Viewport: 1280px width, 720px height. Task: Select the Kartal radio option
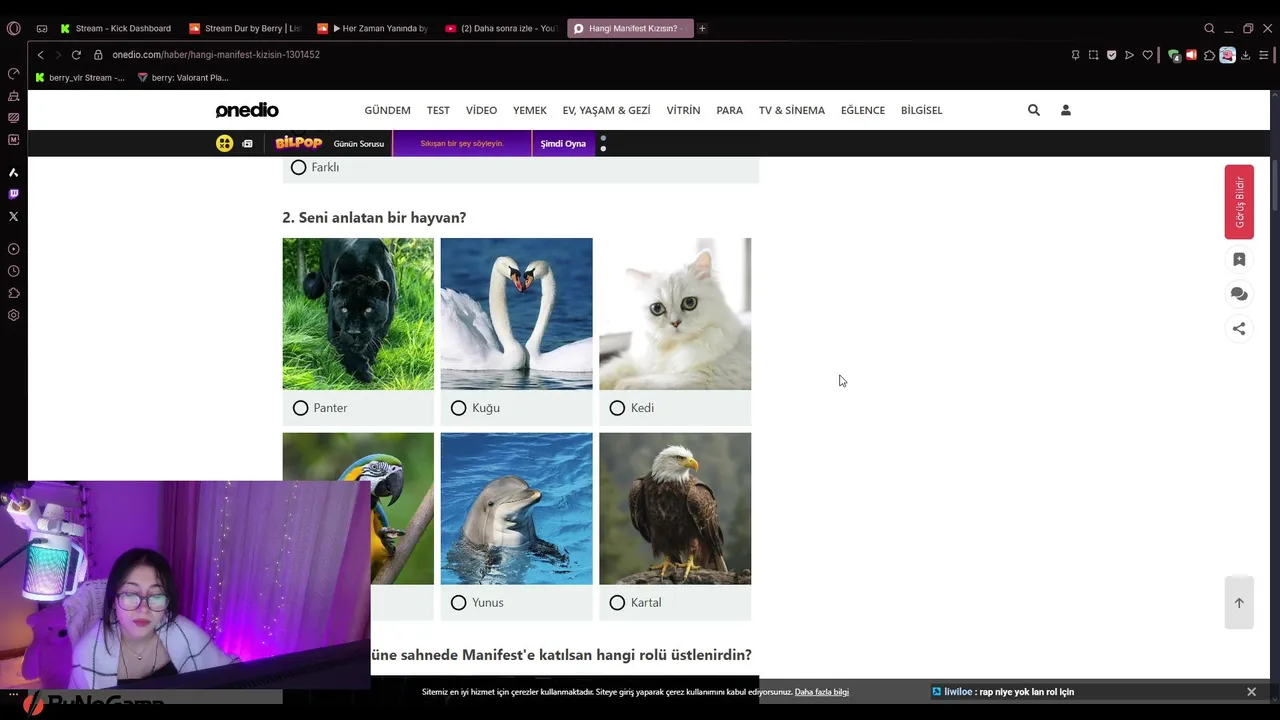[x=617, y=603]
